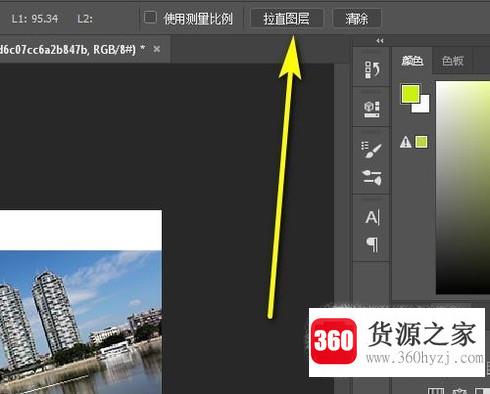Switch to the 颜色 tab
The image size is (490, 394).
(x=412, y=61)
